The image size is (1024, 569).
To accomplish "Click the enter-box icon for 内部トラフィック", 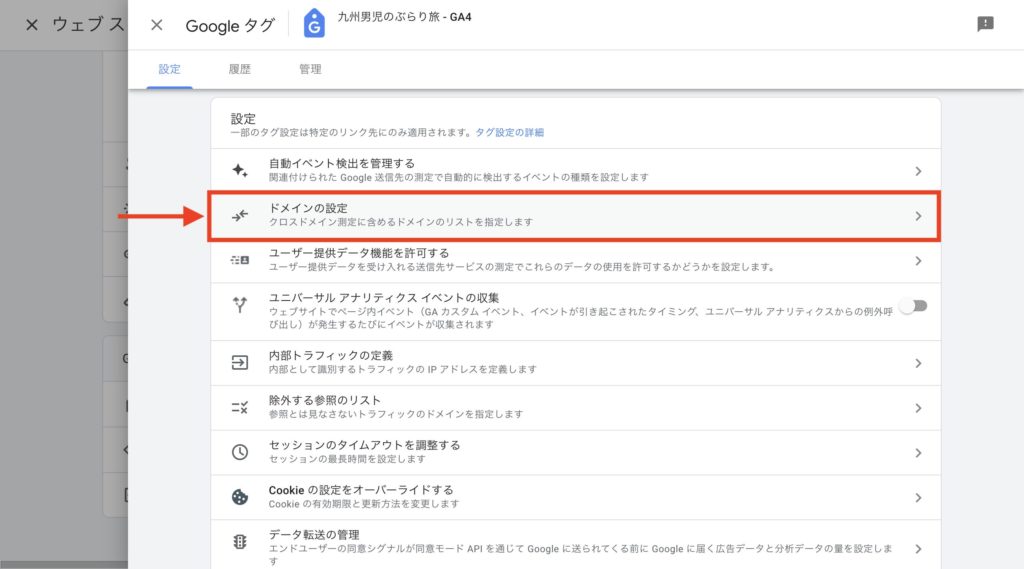I will [240, 363].
